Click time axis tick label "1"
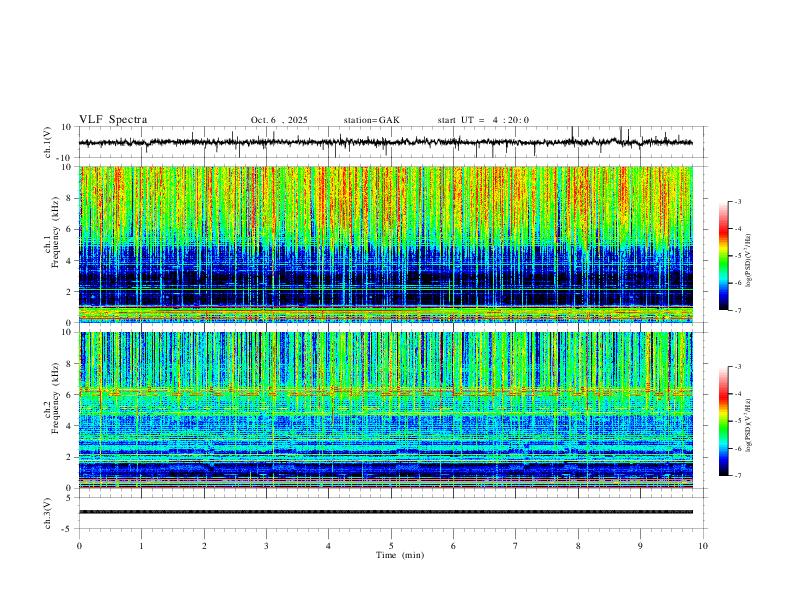792x612 pixels. 141,546
